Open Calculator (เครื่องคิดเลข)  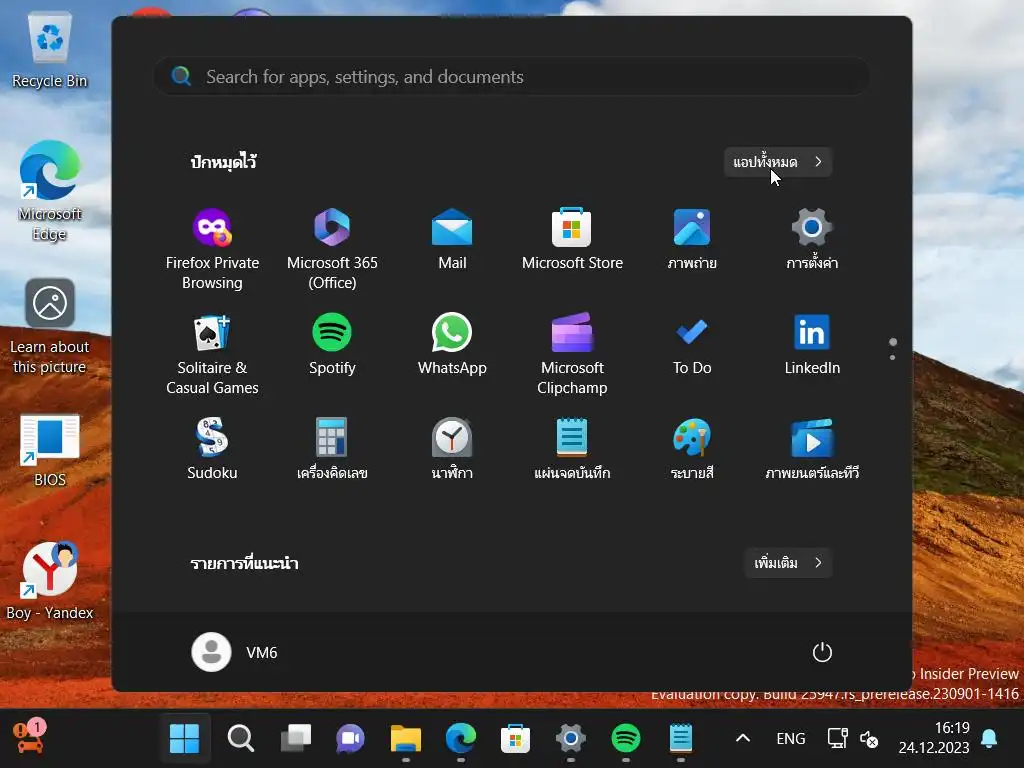click(332, 449)
